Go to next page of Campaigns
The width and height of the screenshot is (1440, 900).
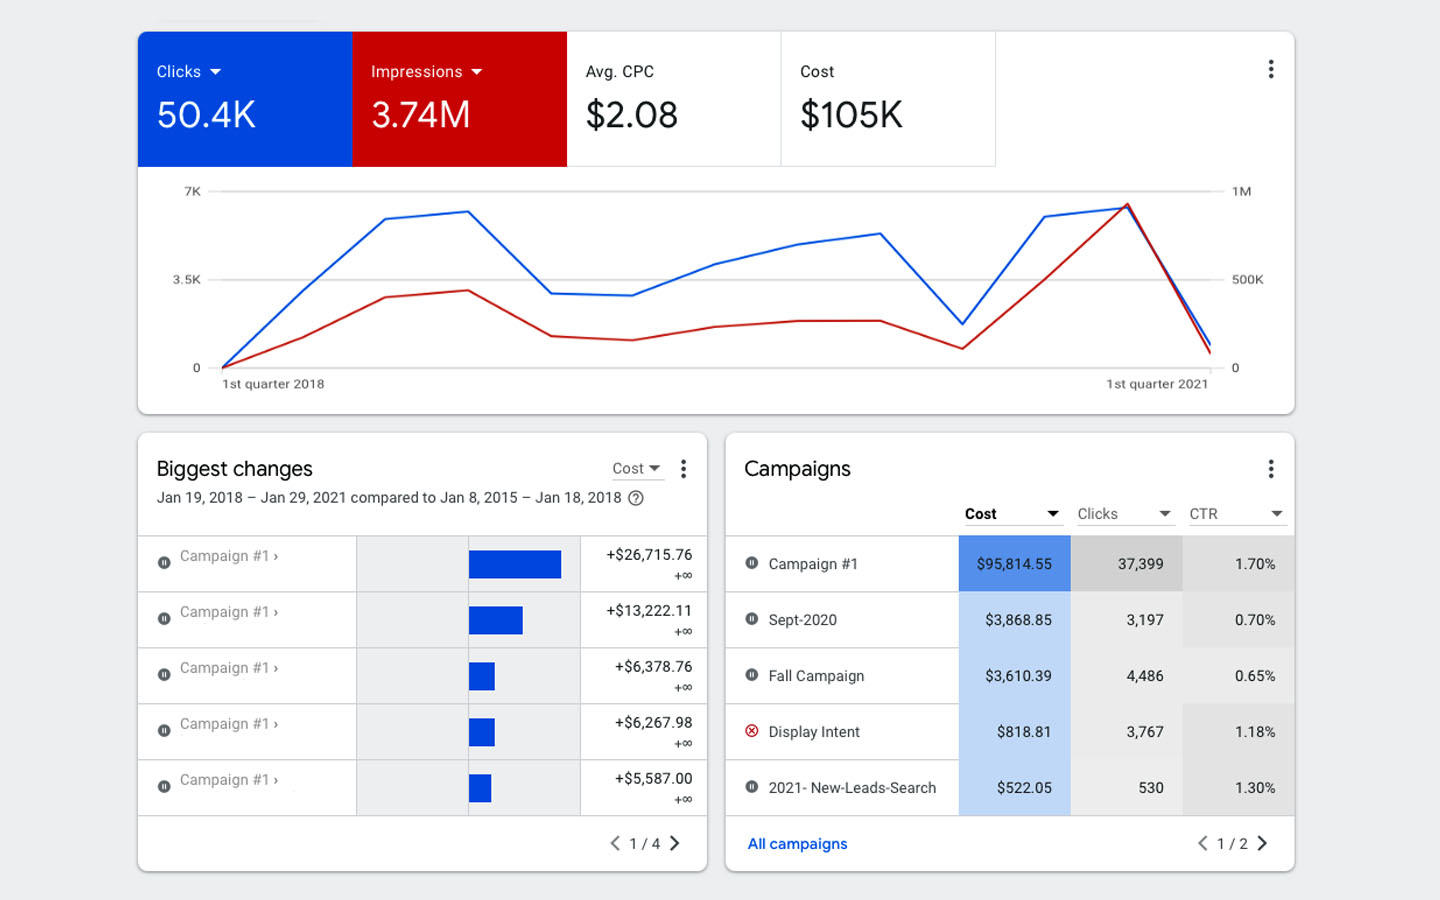click(1262, 843)
